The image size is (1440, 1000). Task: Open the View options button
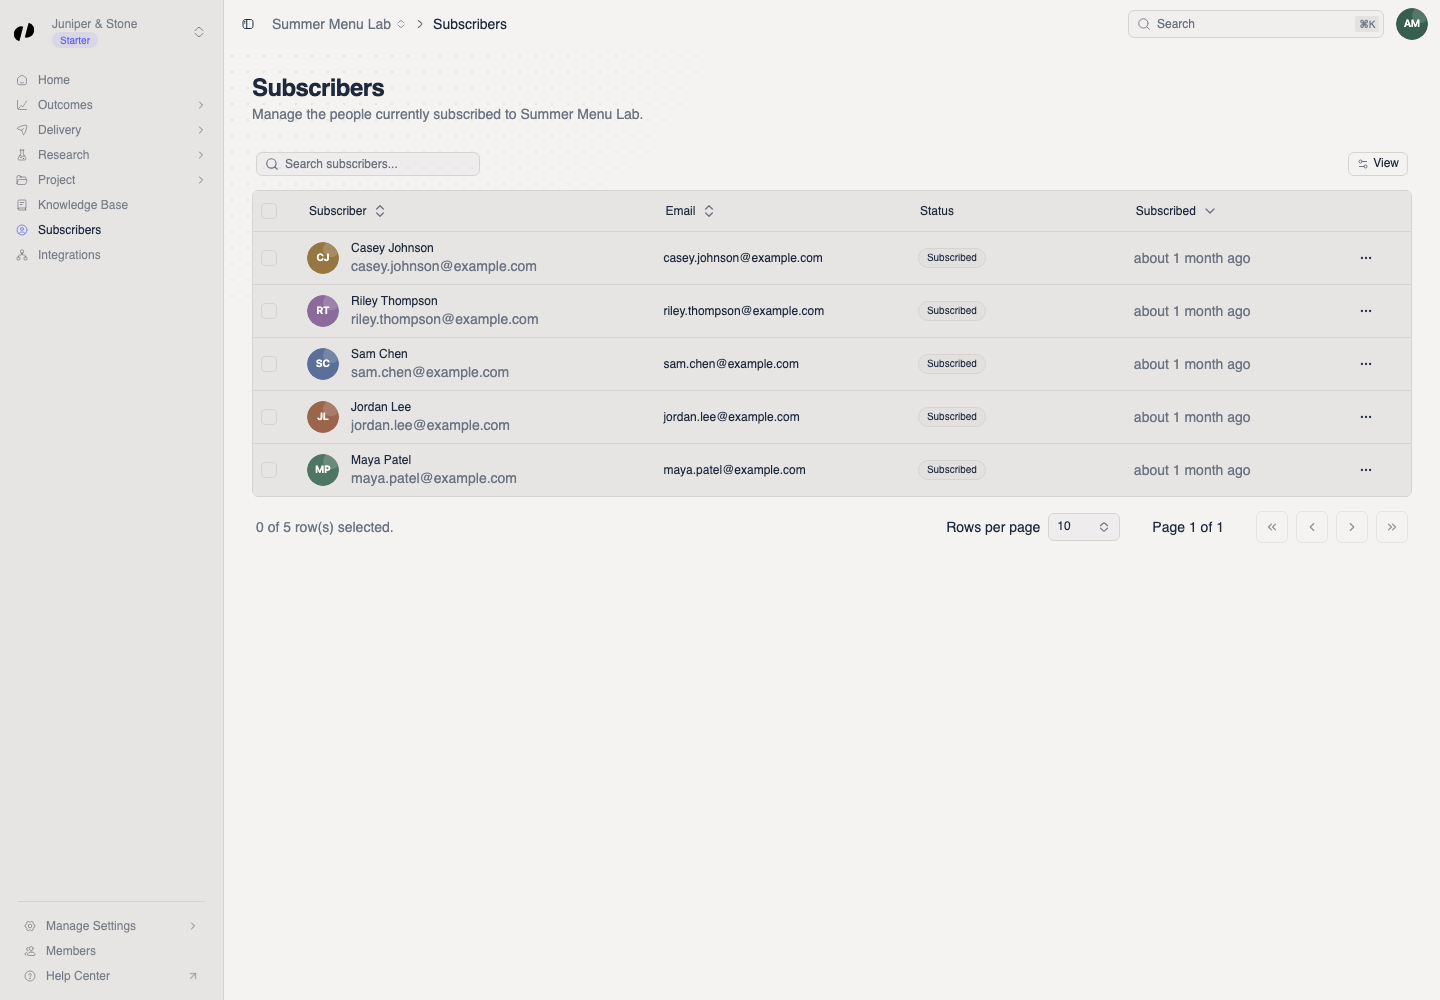(x=1378, y=164)
